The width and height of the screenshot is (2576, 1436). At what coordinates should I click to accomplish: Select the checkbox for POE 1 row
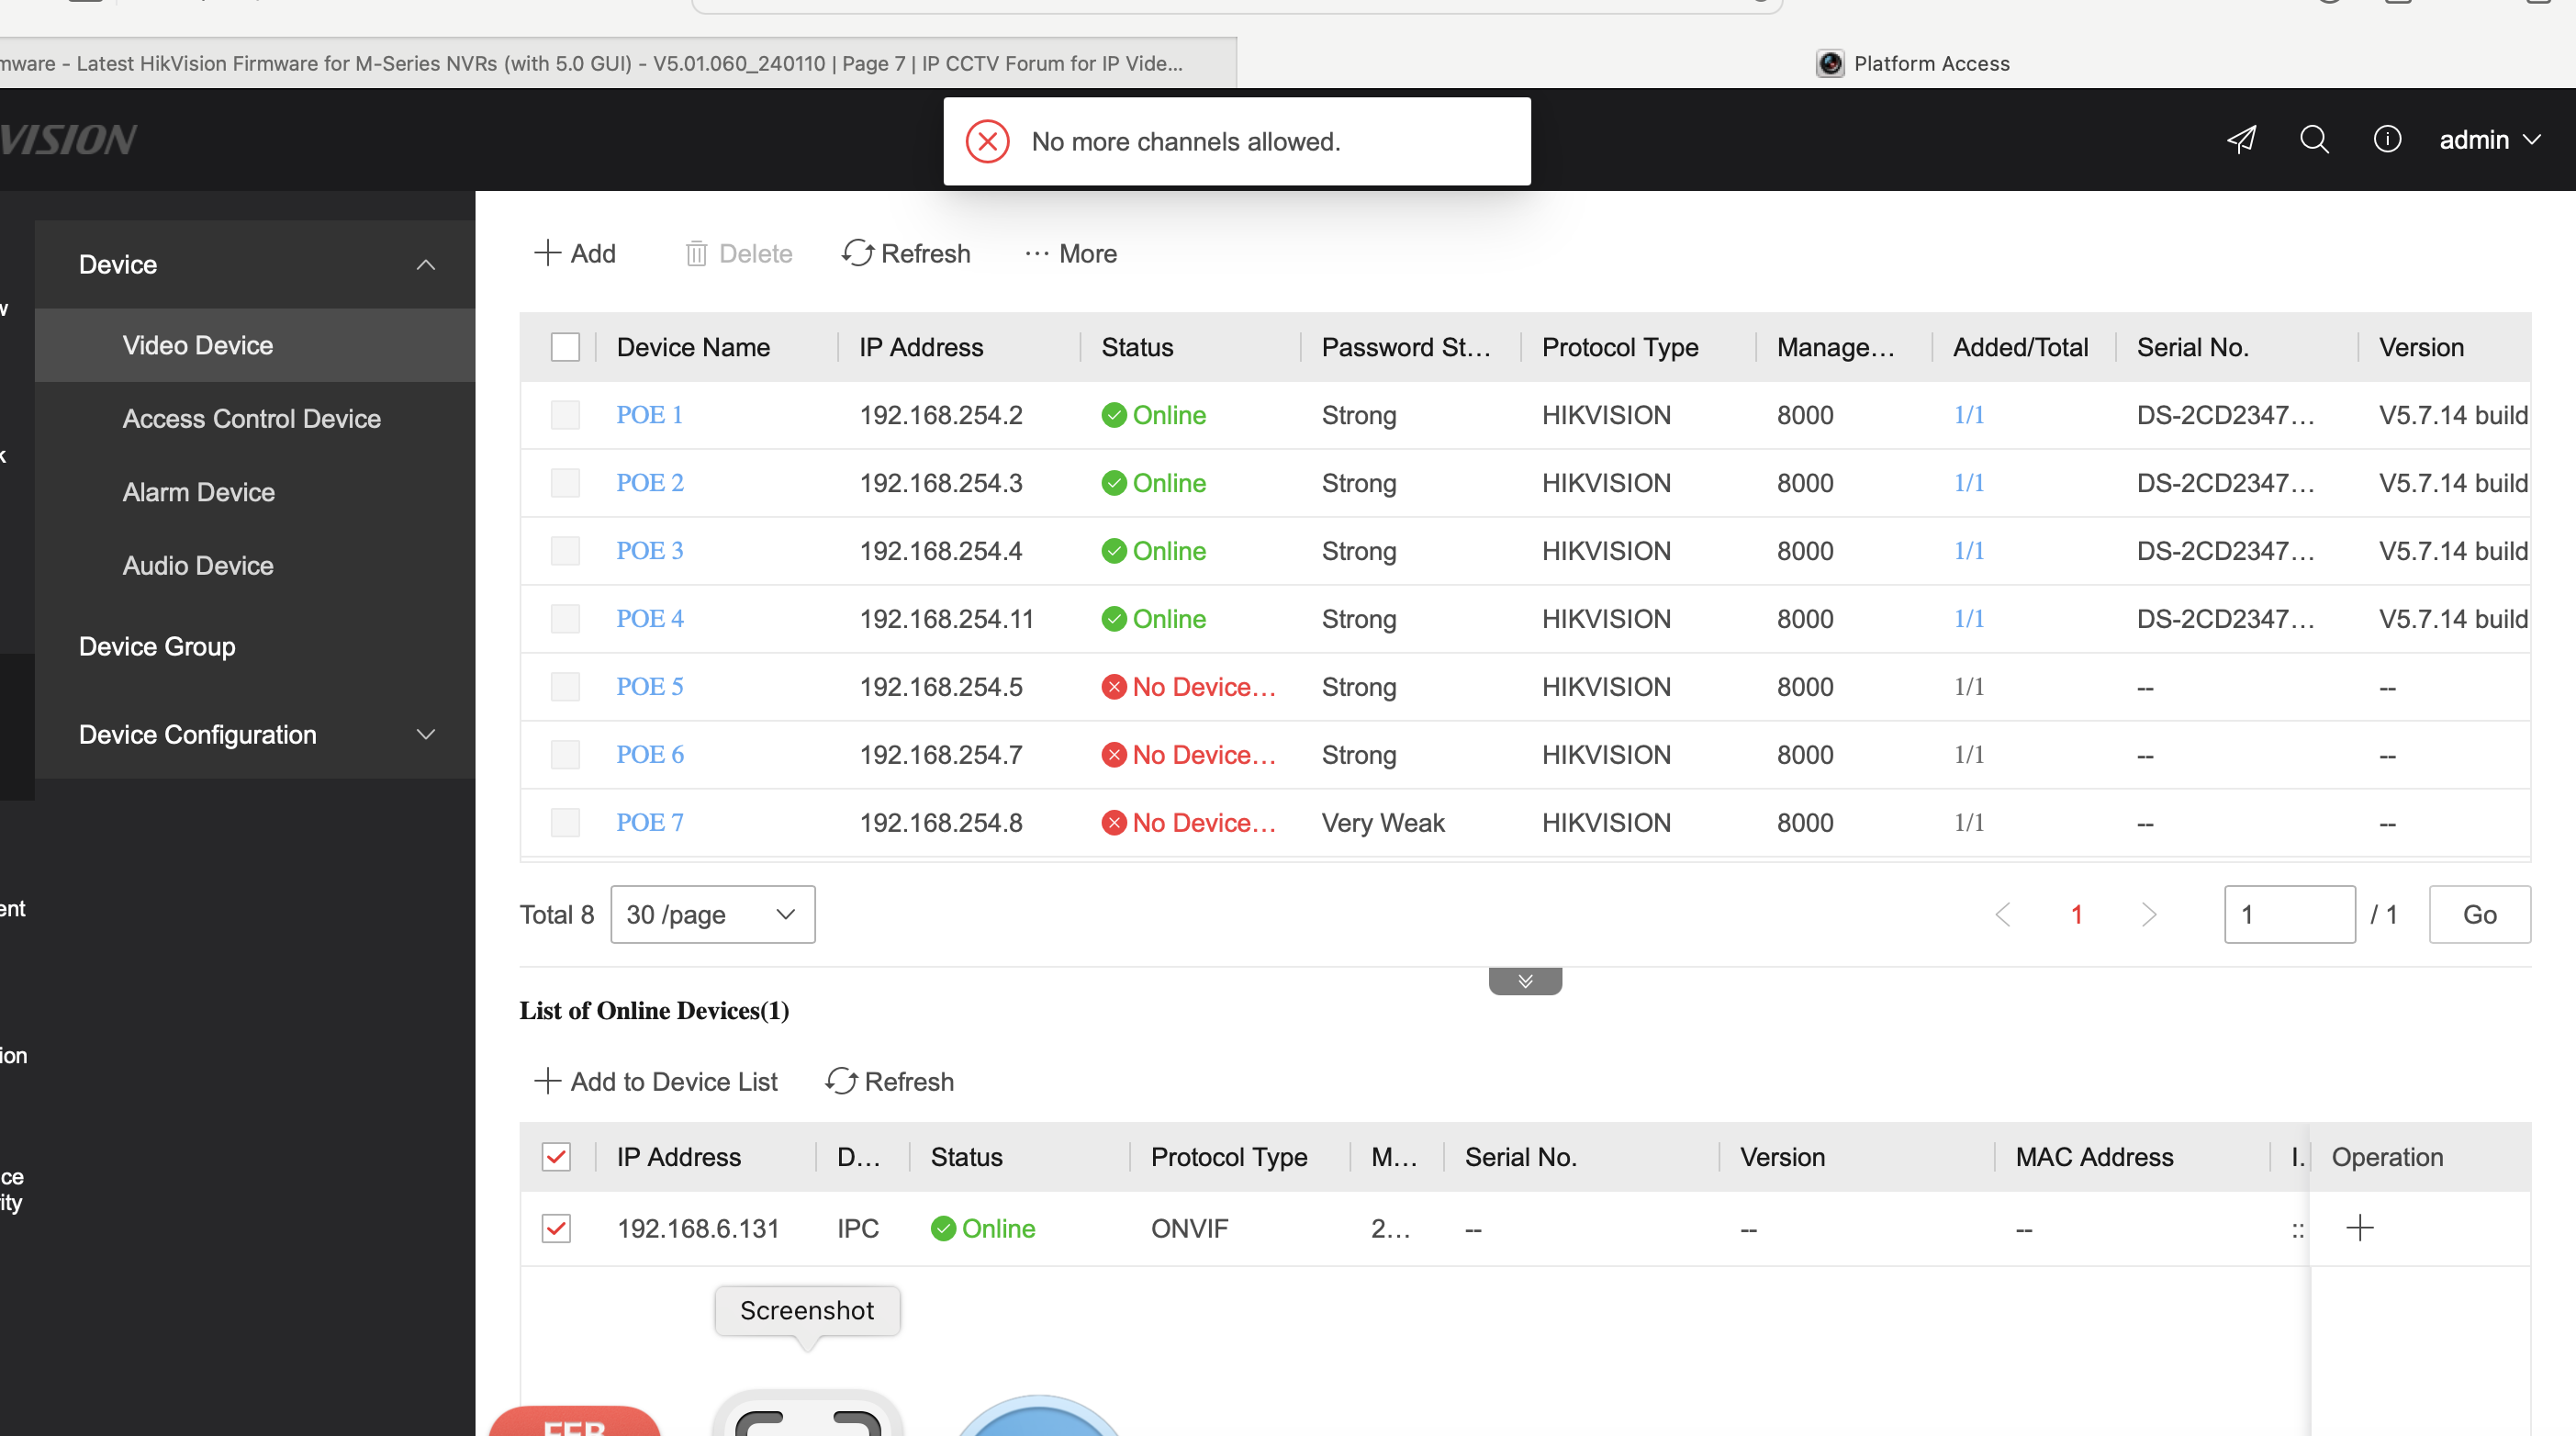click(x=565, y=415)
